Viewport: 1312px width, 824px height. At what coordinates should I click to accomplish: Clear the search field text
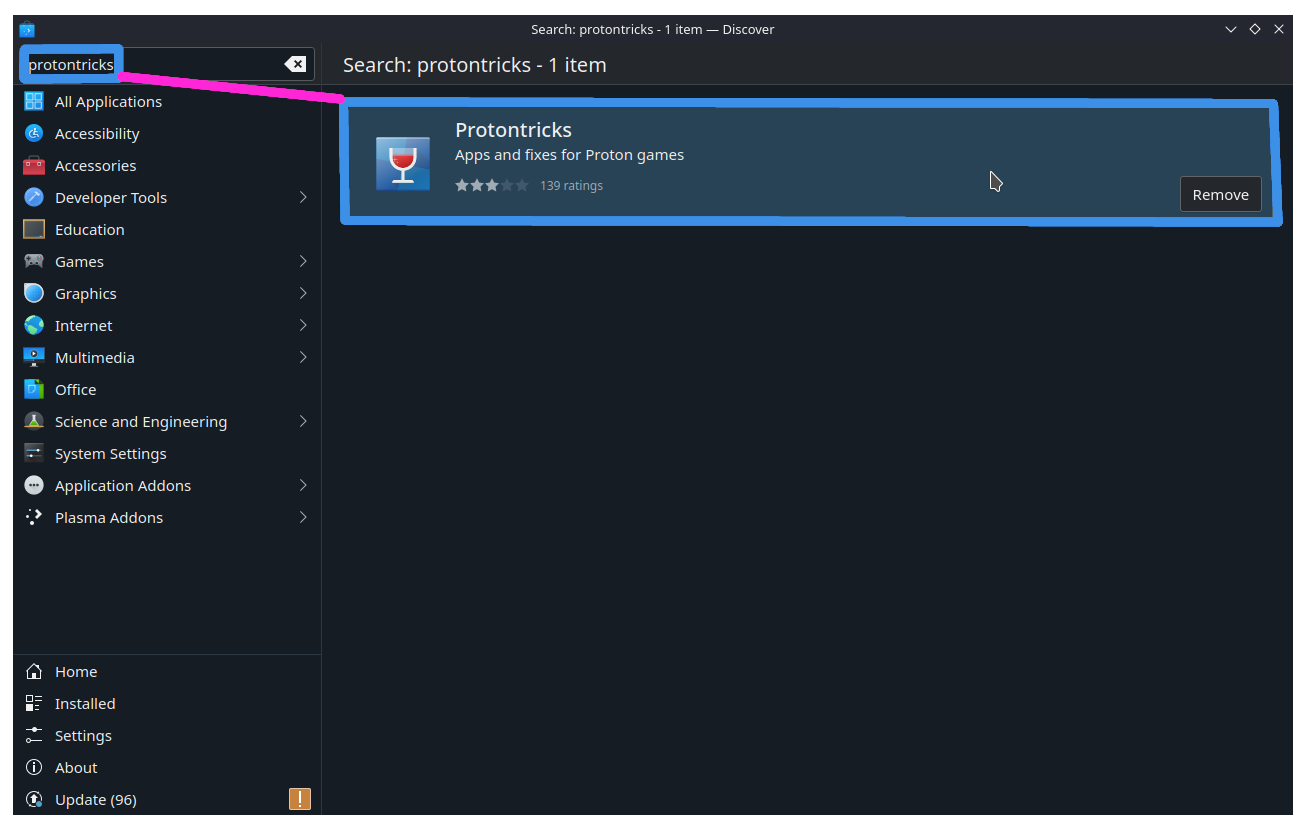pyautogui.click(x=295, y=64)
